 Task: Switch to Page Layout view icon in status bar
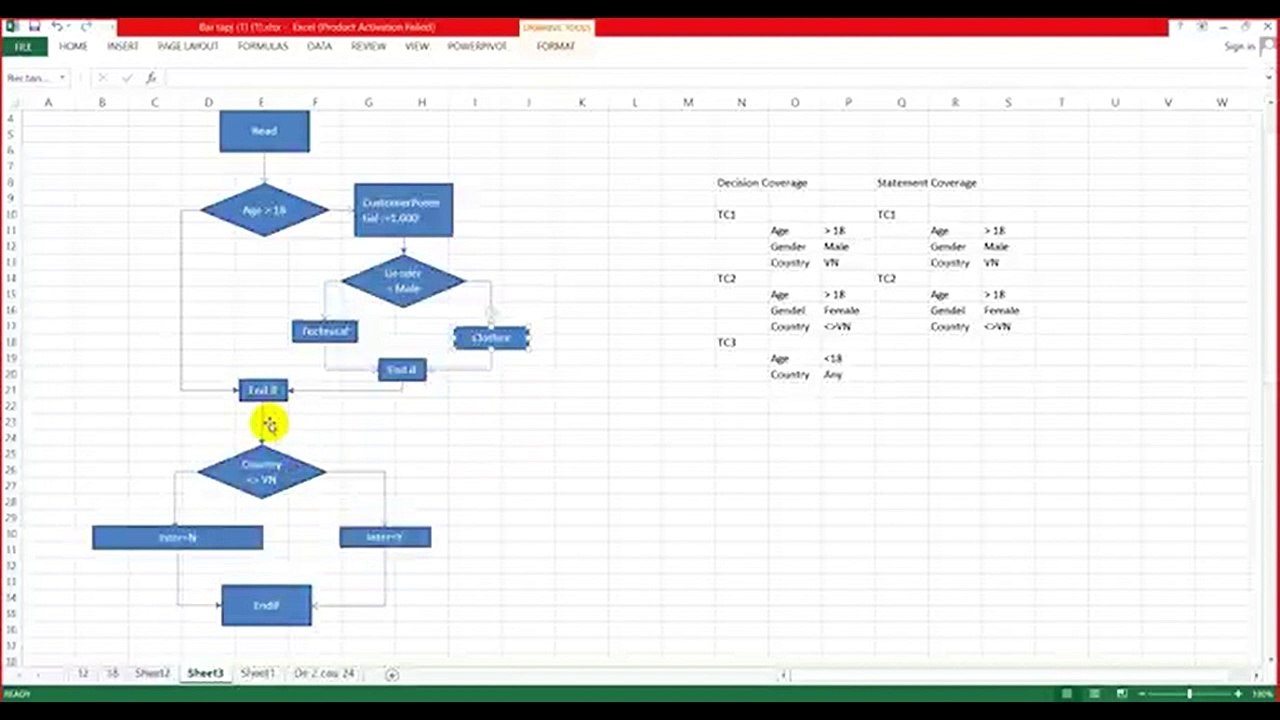pyautogui.click(x=1095, y=694)
